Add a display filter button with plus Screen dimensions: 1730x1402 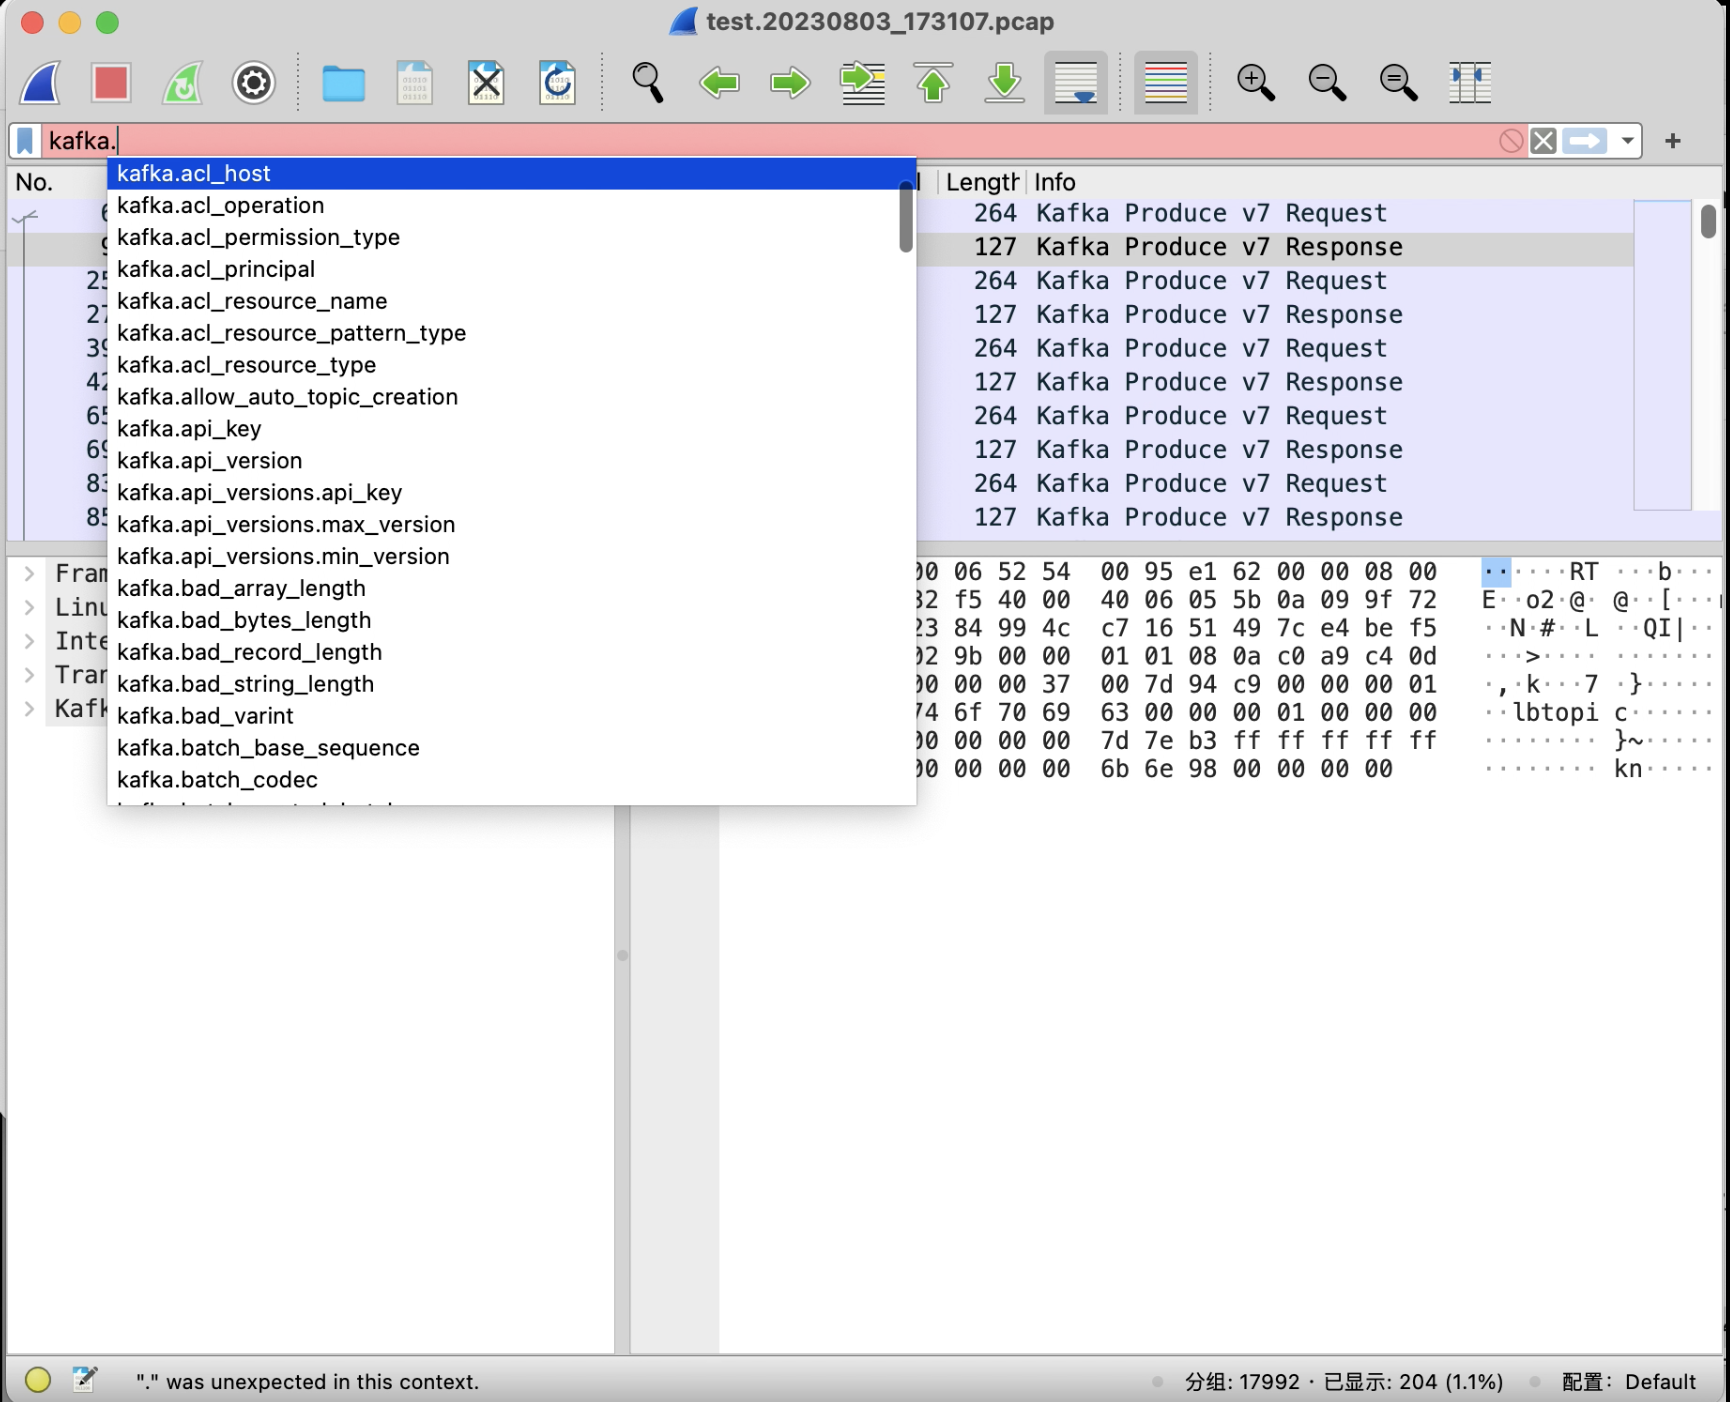click(1673, 141)
